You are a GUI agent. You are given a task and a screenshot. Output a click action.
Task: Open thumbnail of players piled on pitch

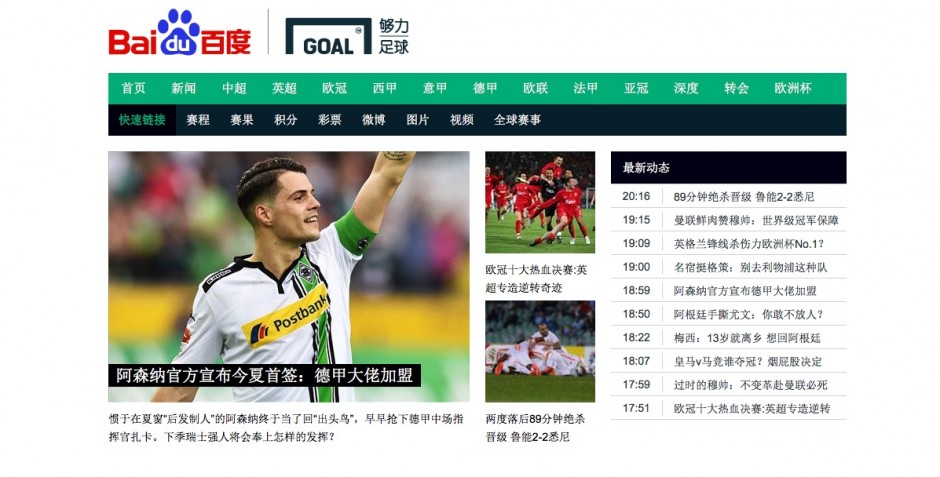pos(540,351)
